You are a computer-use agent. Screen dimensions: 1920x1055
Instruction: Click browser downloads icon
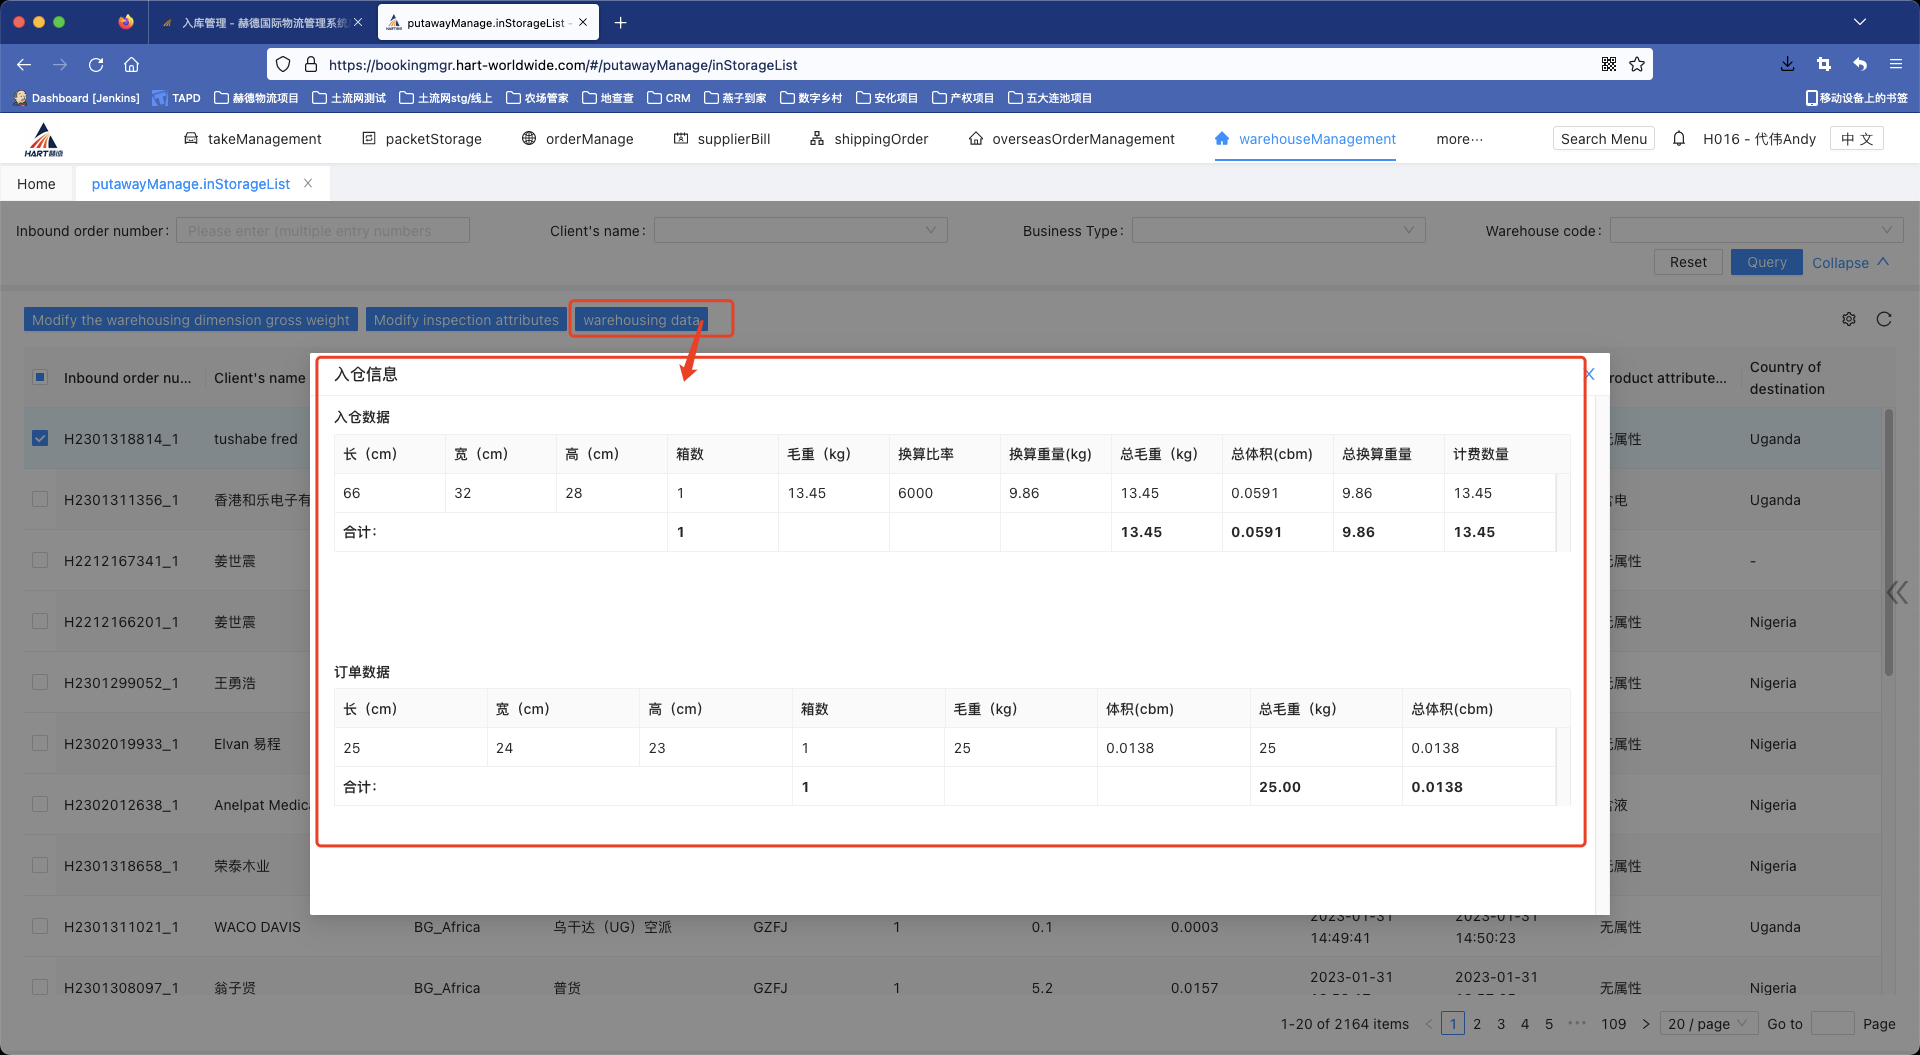[x=1787, y=65]
